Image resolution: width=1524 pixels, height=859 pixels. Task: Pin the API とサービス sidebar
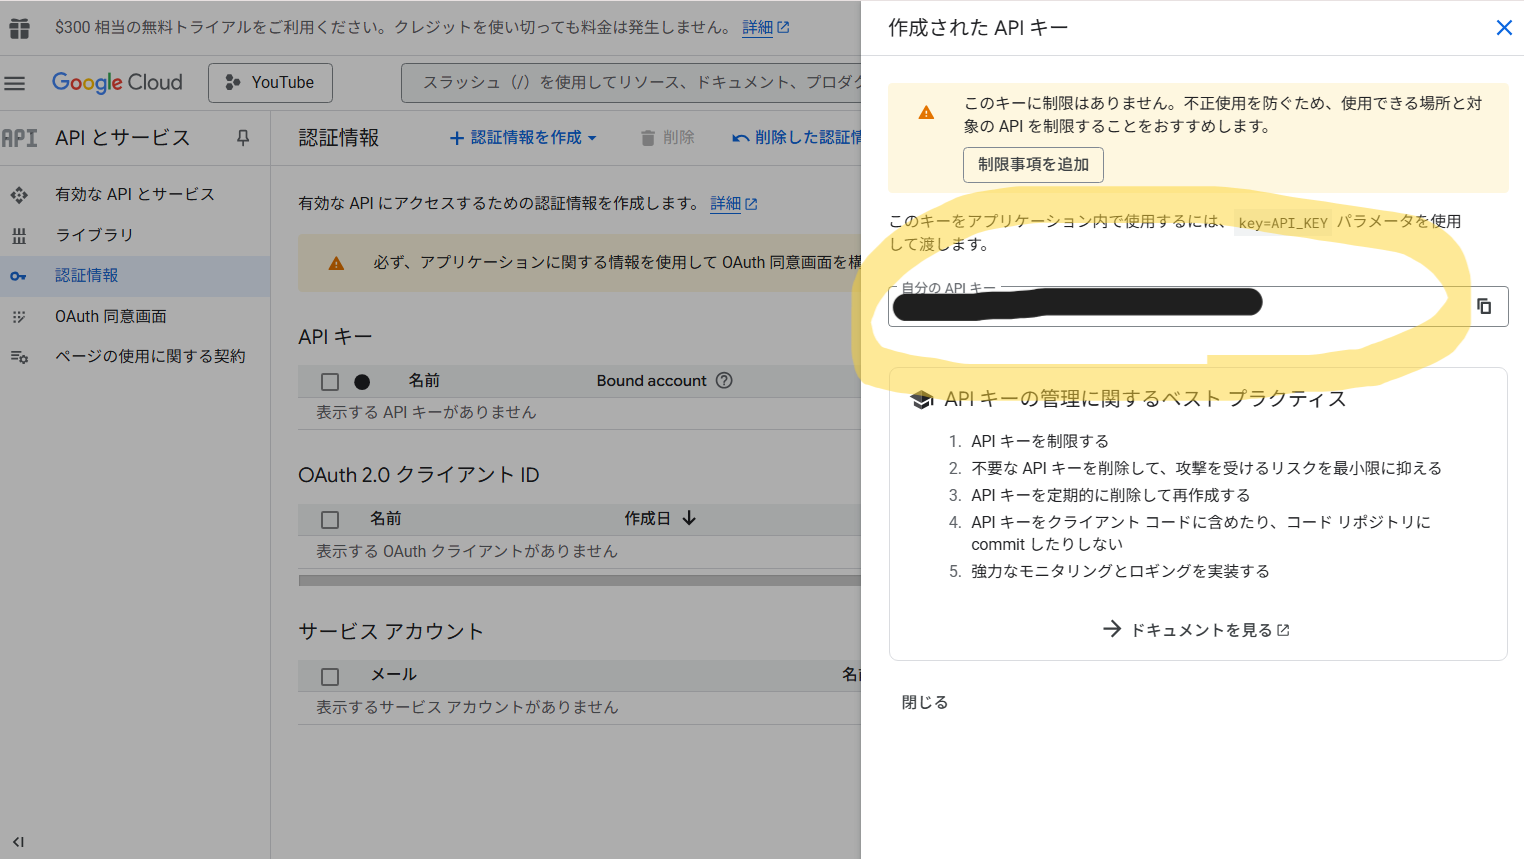243,138
